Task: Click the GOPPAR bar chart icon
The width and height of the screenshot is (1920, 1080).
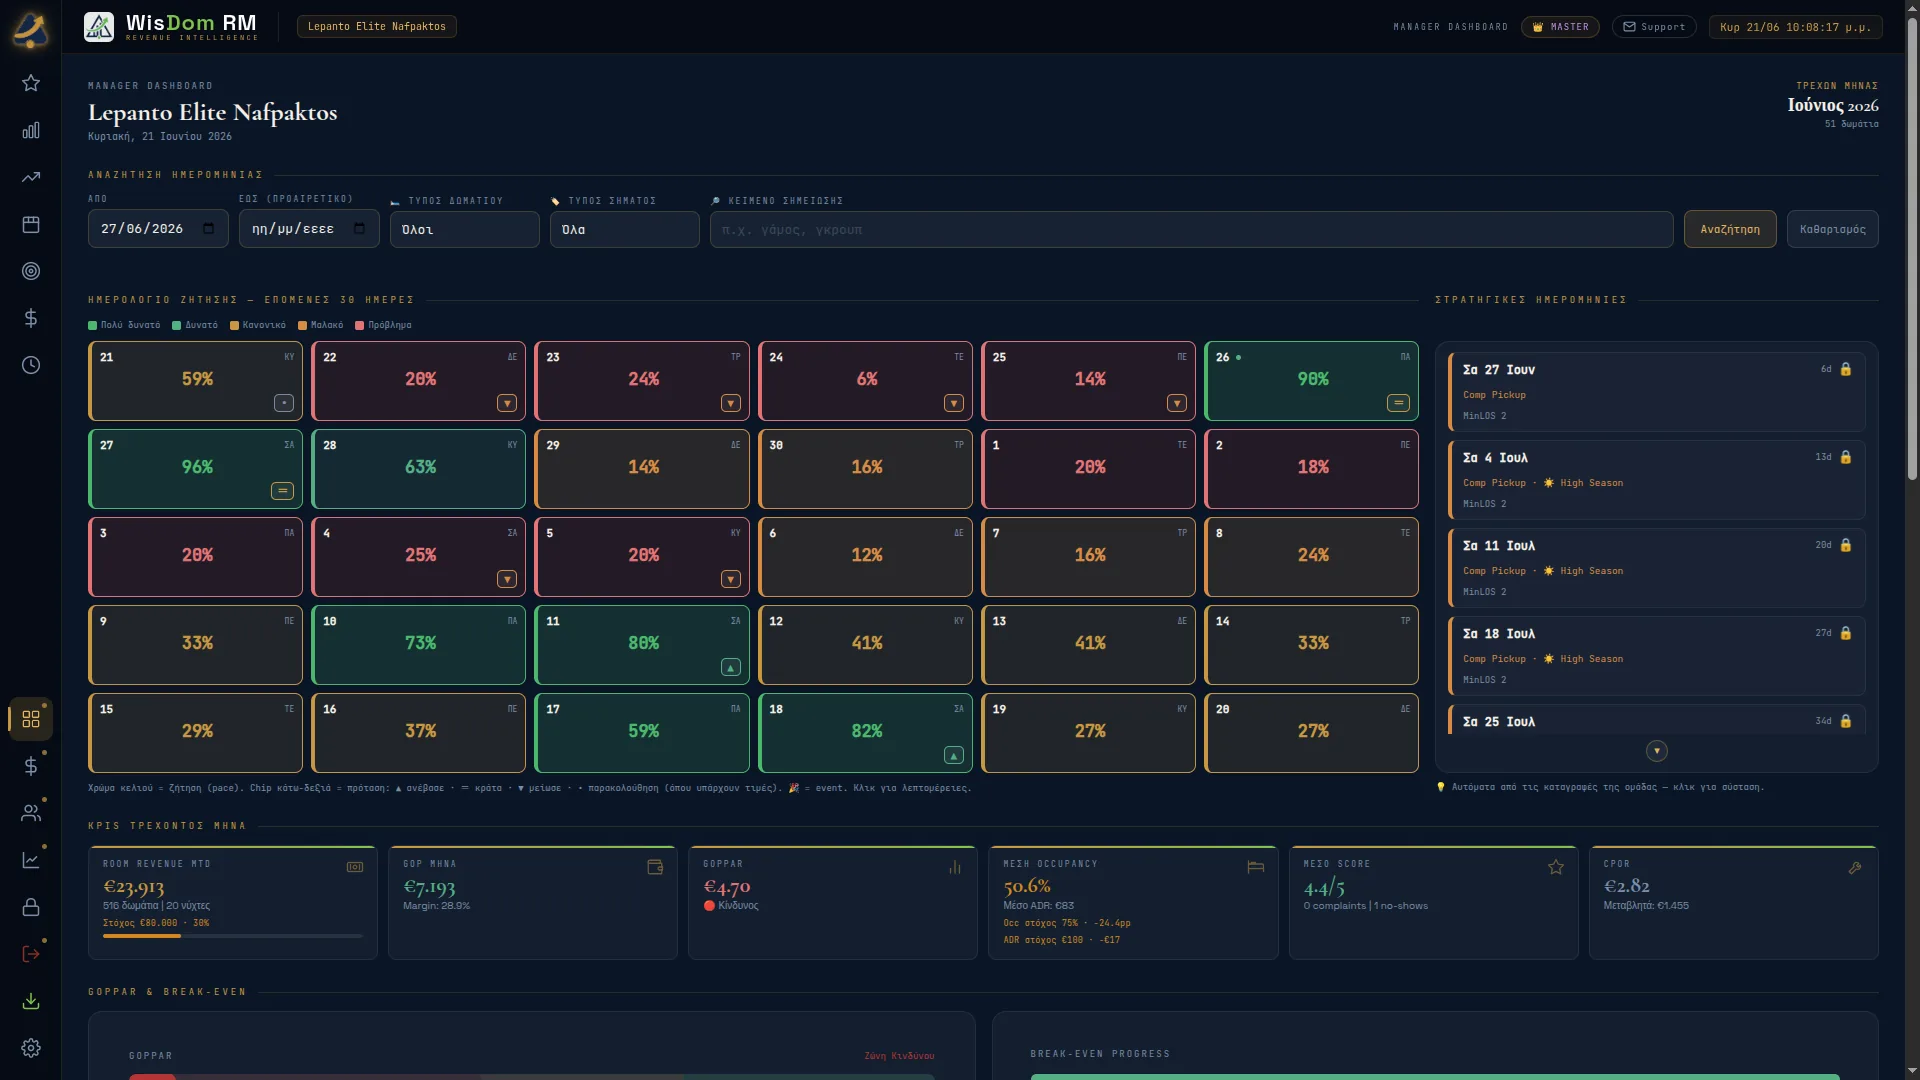Action: [955, 867]
